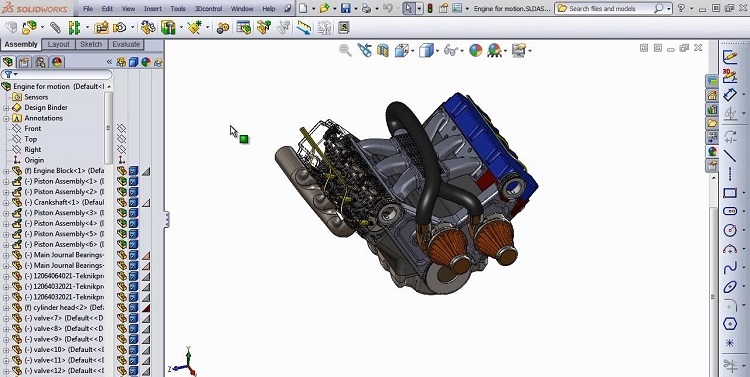Select the Circle sketch tool
This screenshot has height=377, width=750.
pyautogui.click(x=730, y=230)
